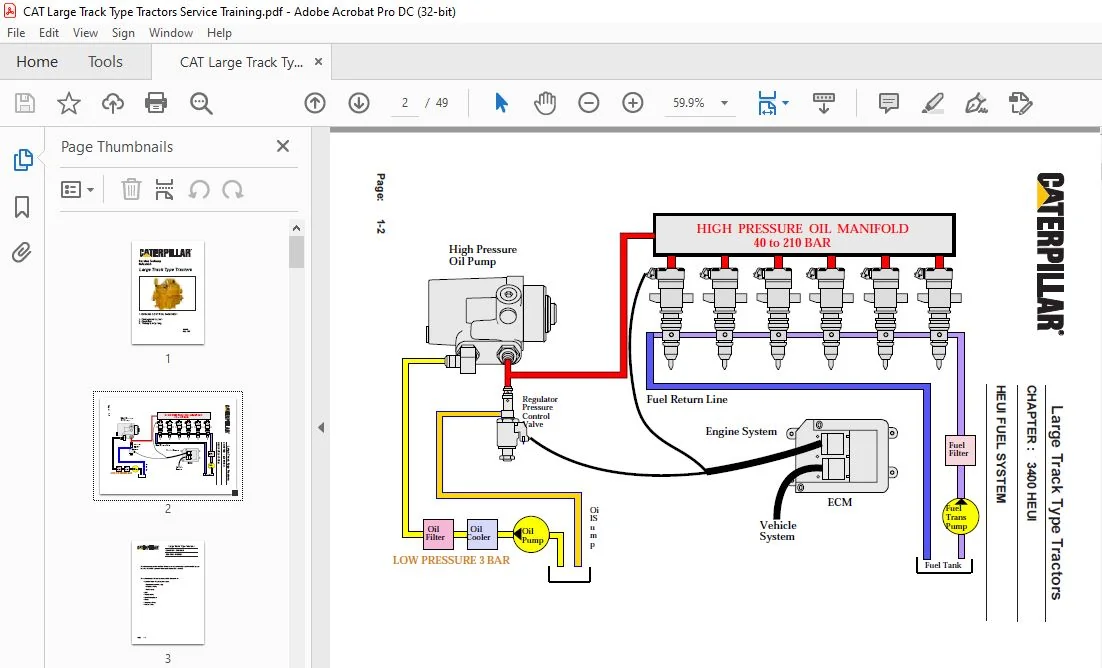Click the 'LOW PRESSURE 3 BAR' text
This screenshot has height=668, width=1102.
point(451,560)
